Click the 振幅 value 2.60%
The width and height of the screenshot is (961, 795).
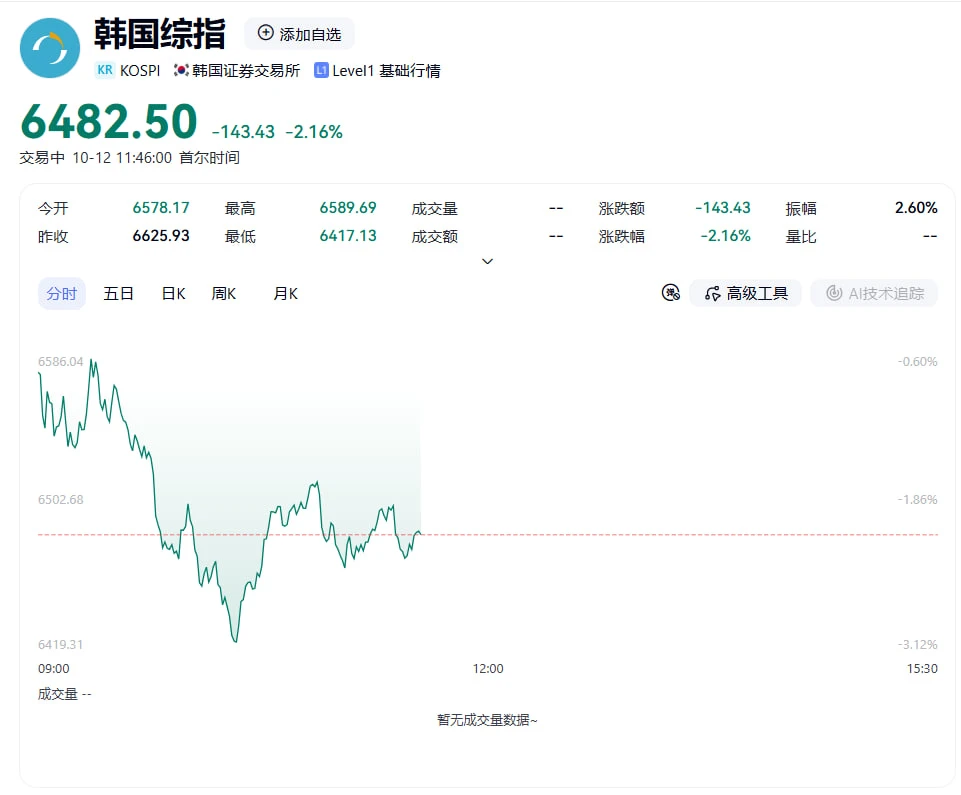(x=916, y=208)
